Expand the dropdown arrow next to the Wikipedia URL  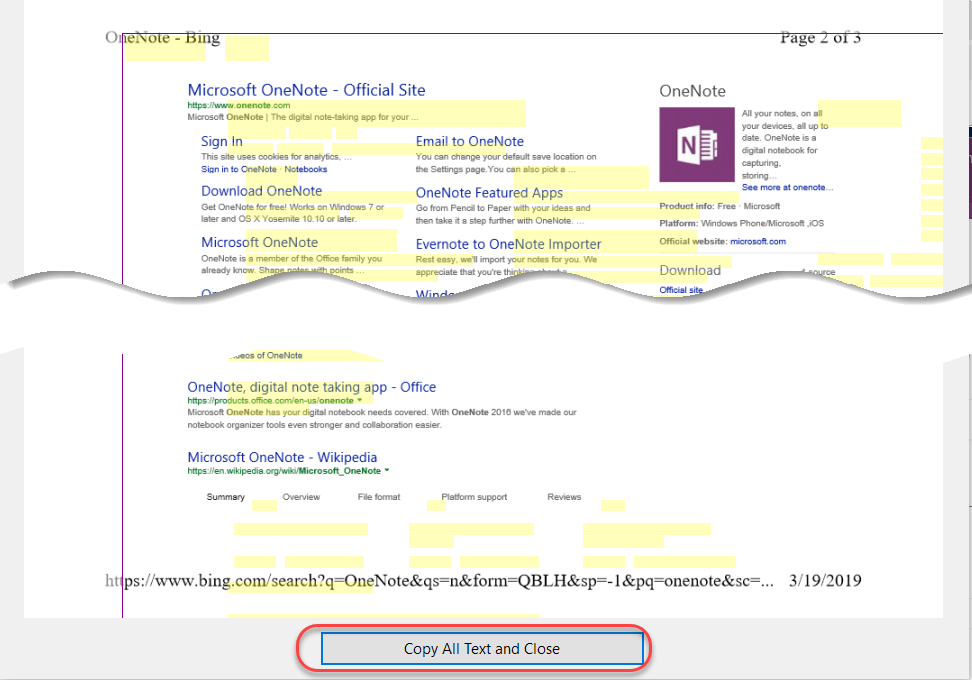[x=387, y=468]
